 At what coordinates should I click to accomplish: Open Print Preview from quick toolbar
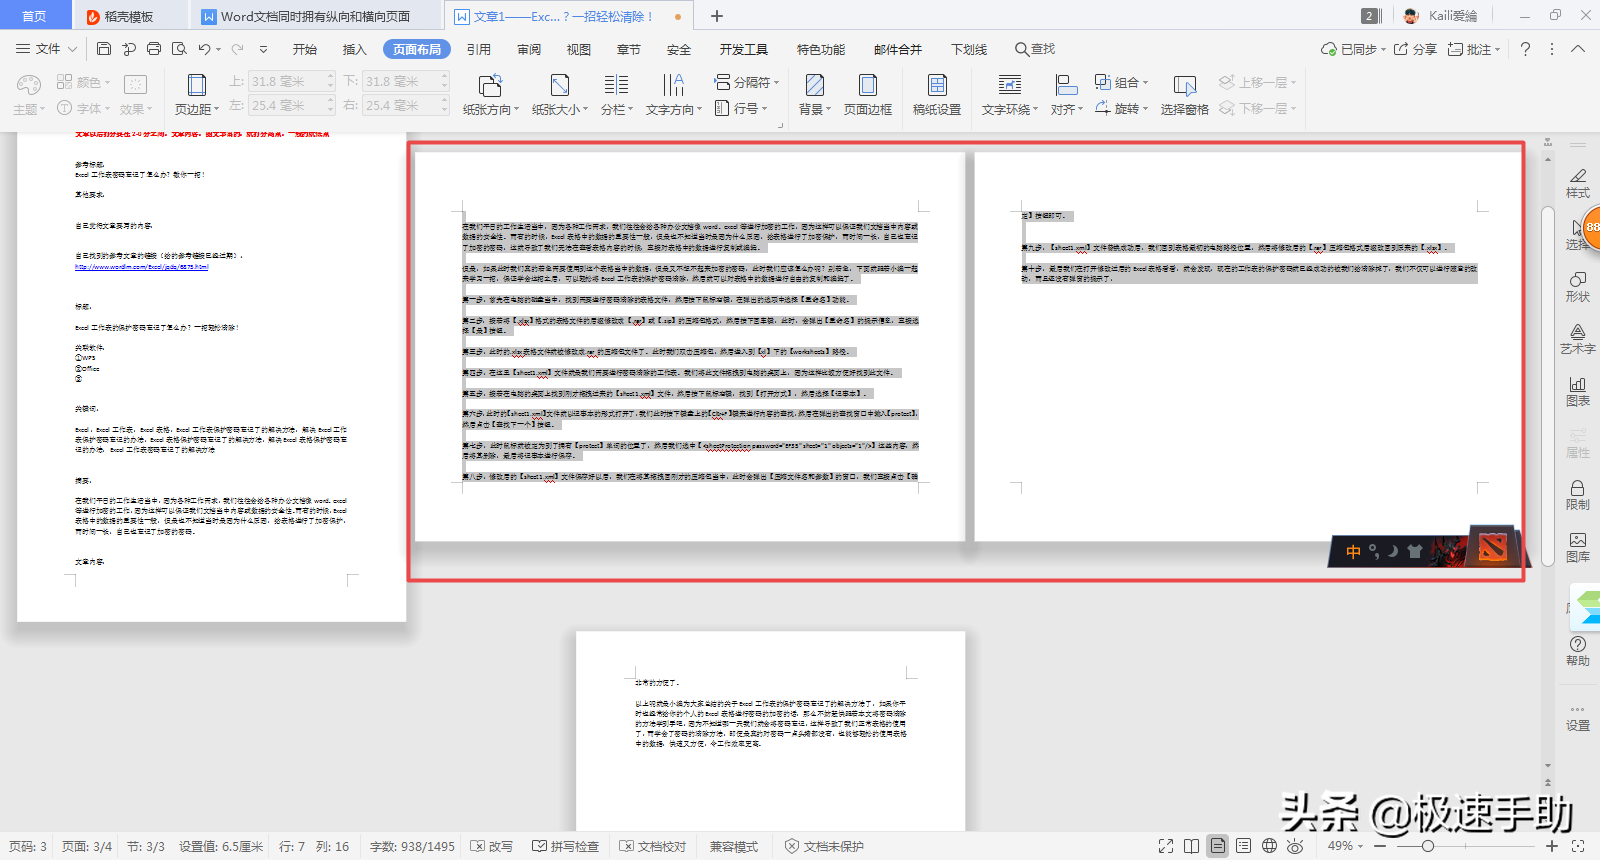179,49
